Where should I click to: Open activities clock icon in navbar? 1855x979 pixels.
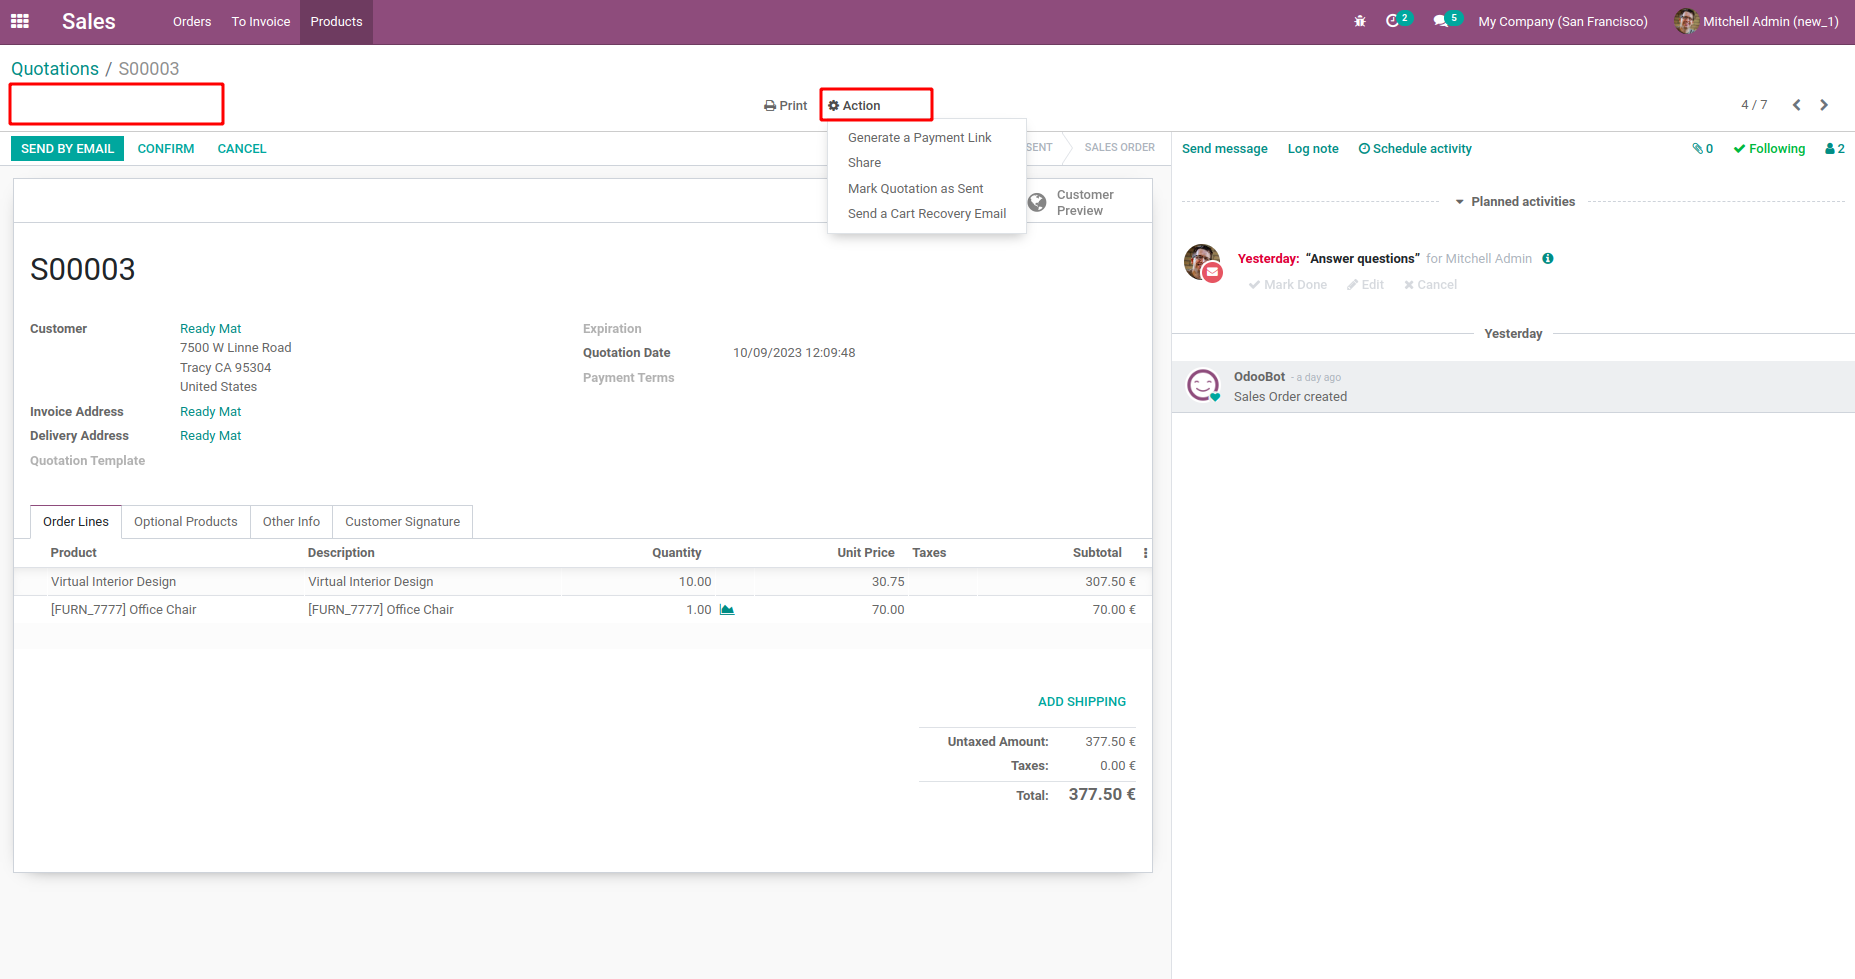pyautogui.click(x=1393, y=21)
